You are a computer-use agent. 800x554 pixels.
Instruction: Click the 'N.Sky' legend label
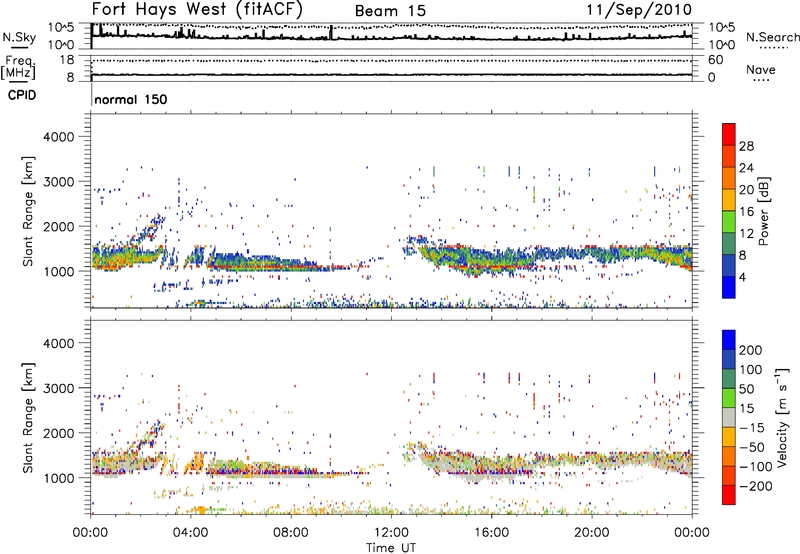point(19,37)
